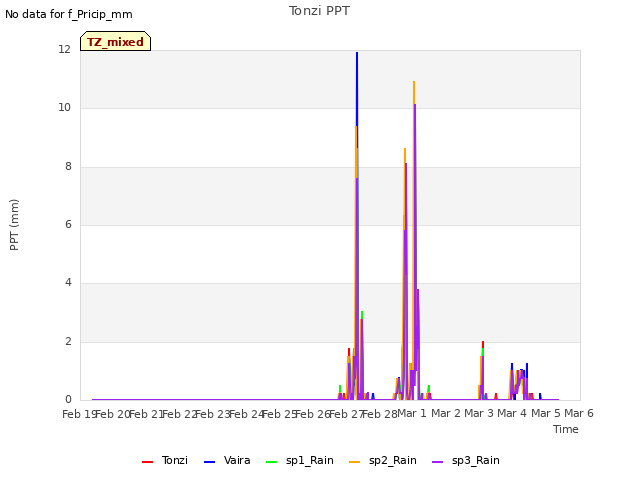Viewport: 640px width, 480px height.
Task: Click the Mar 4 x-axis tick label
Action: point(512,414)
